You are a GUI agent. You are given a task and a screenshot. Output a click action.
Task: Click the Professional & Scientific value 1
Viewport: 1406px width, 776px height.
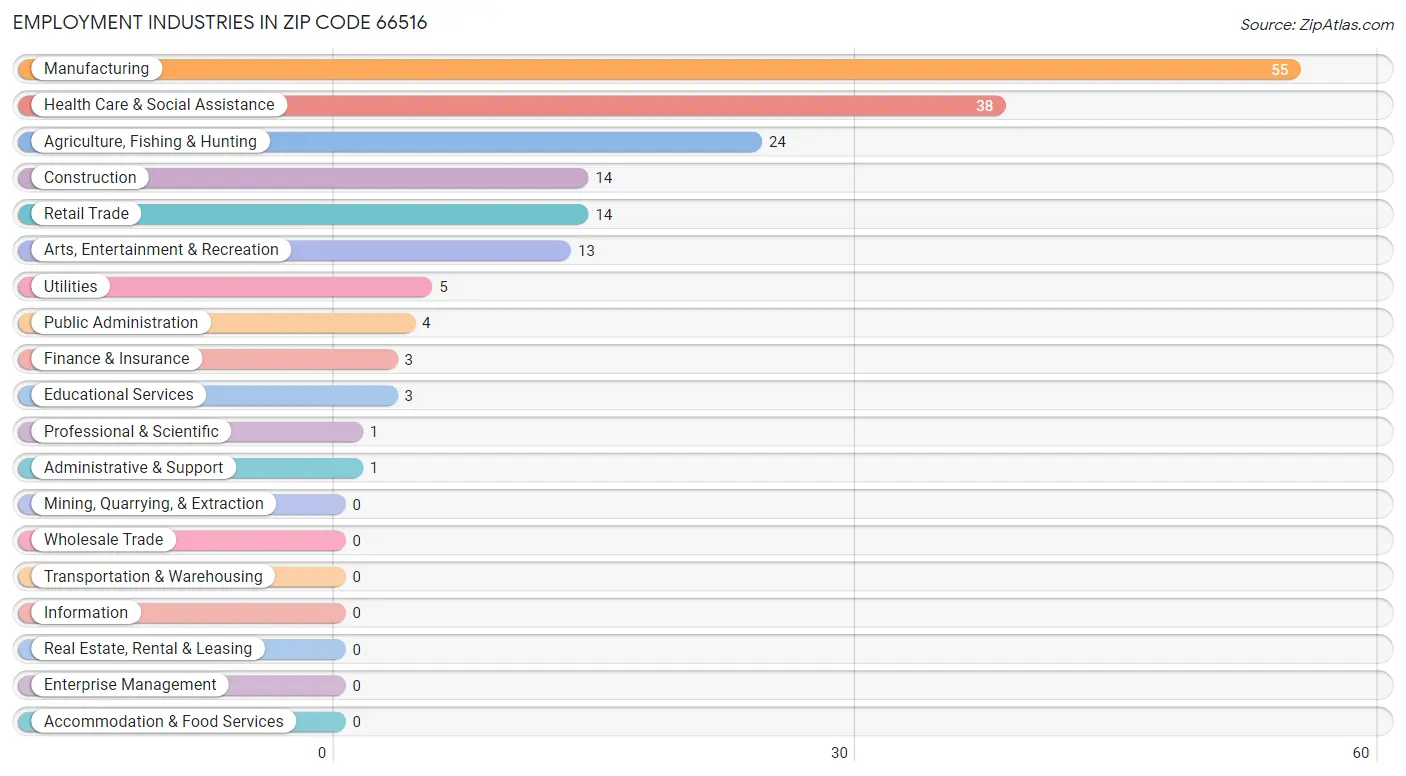374,432
